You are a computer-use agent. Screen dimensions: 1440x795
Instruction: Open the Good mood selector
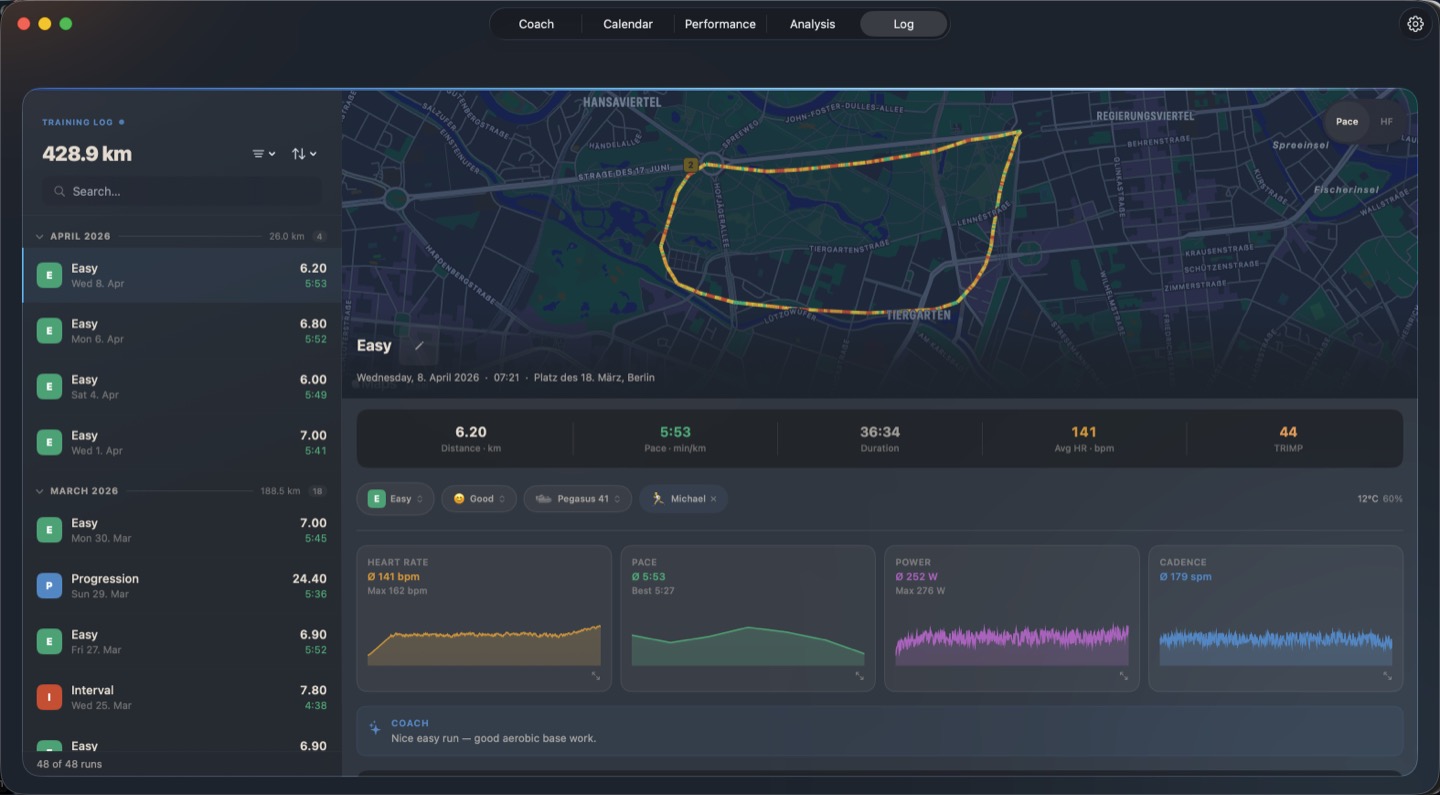pyautogui.click(x=478, y=498)
